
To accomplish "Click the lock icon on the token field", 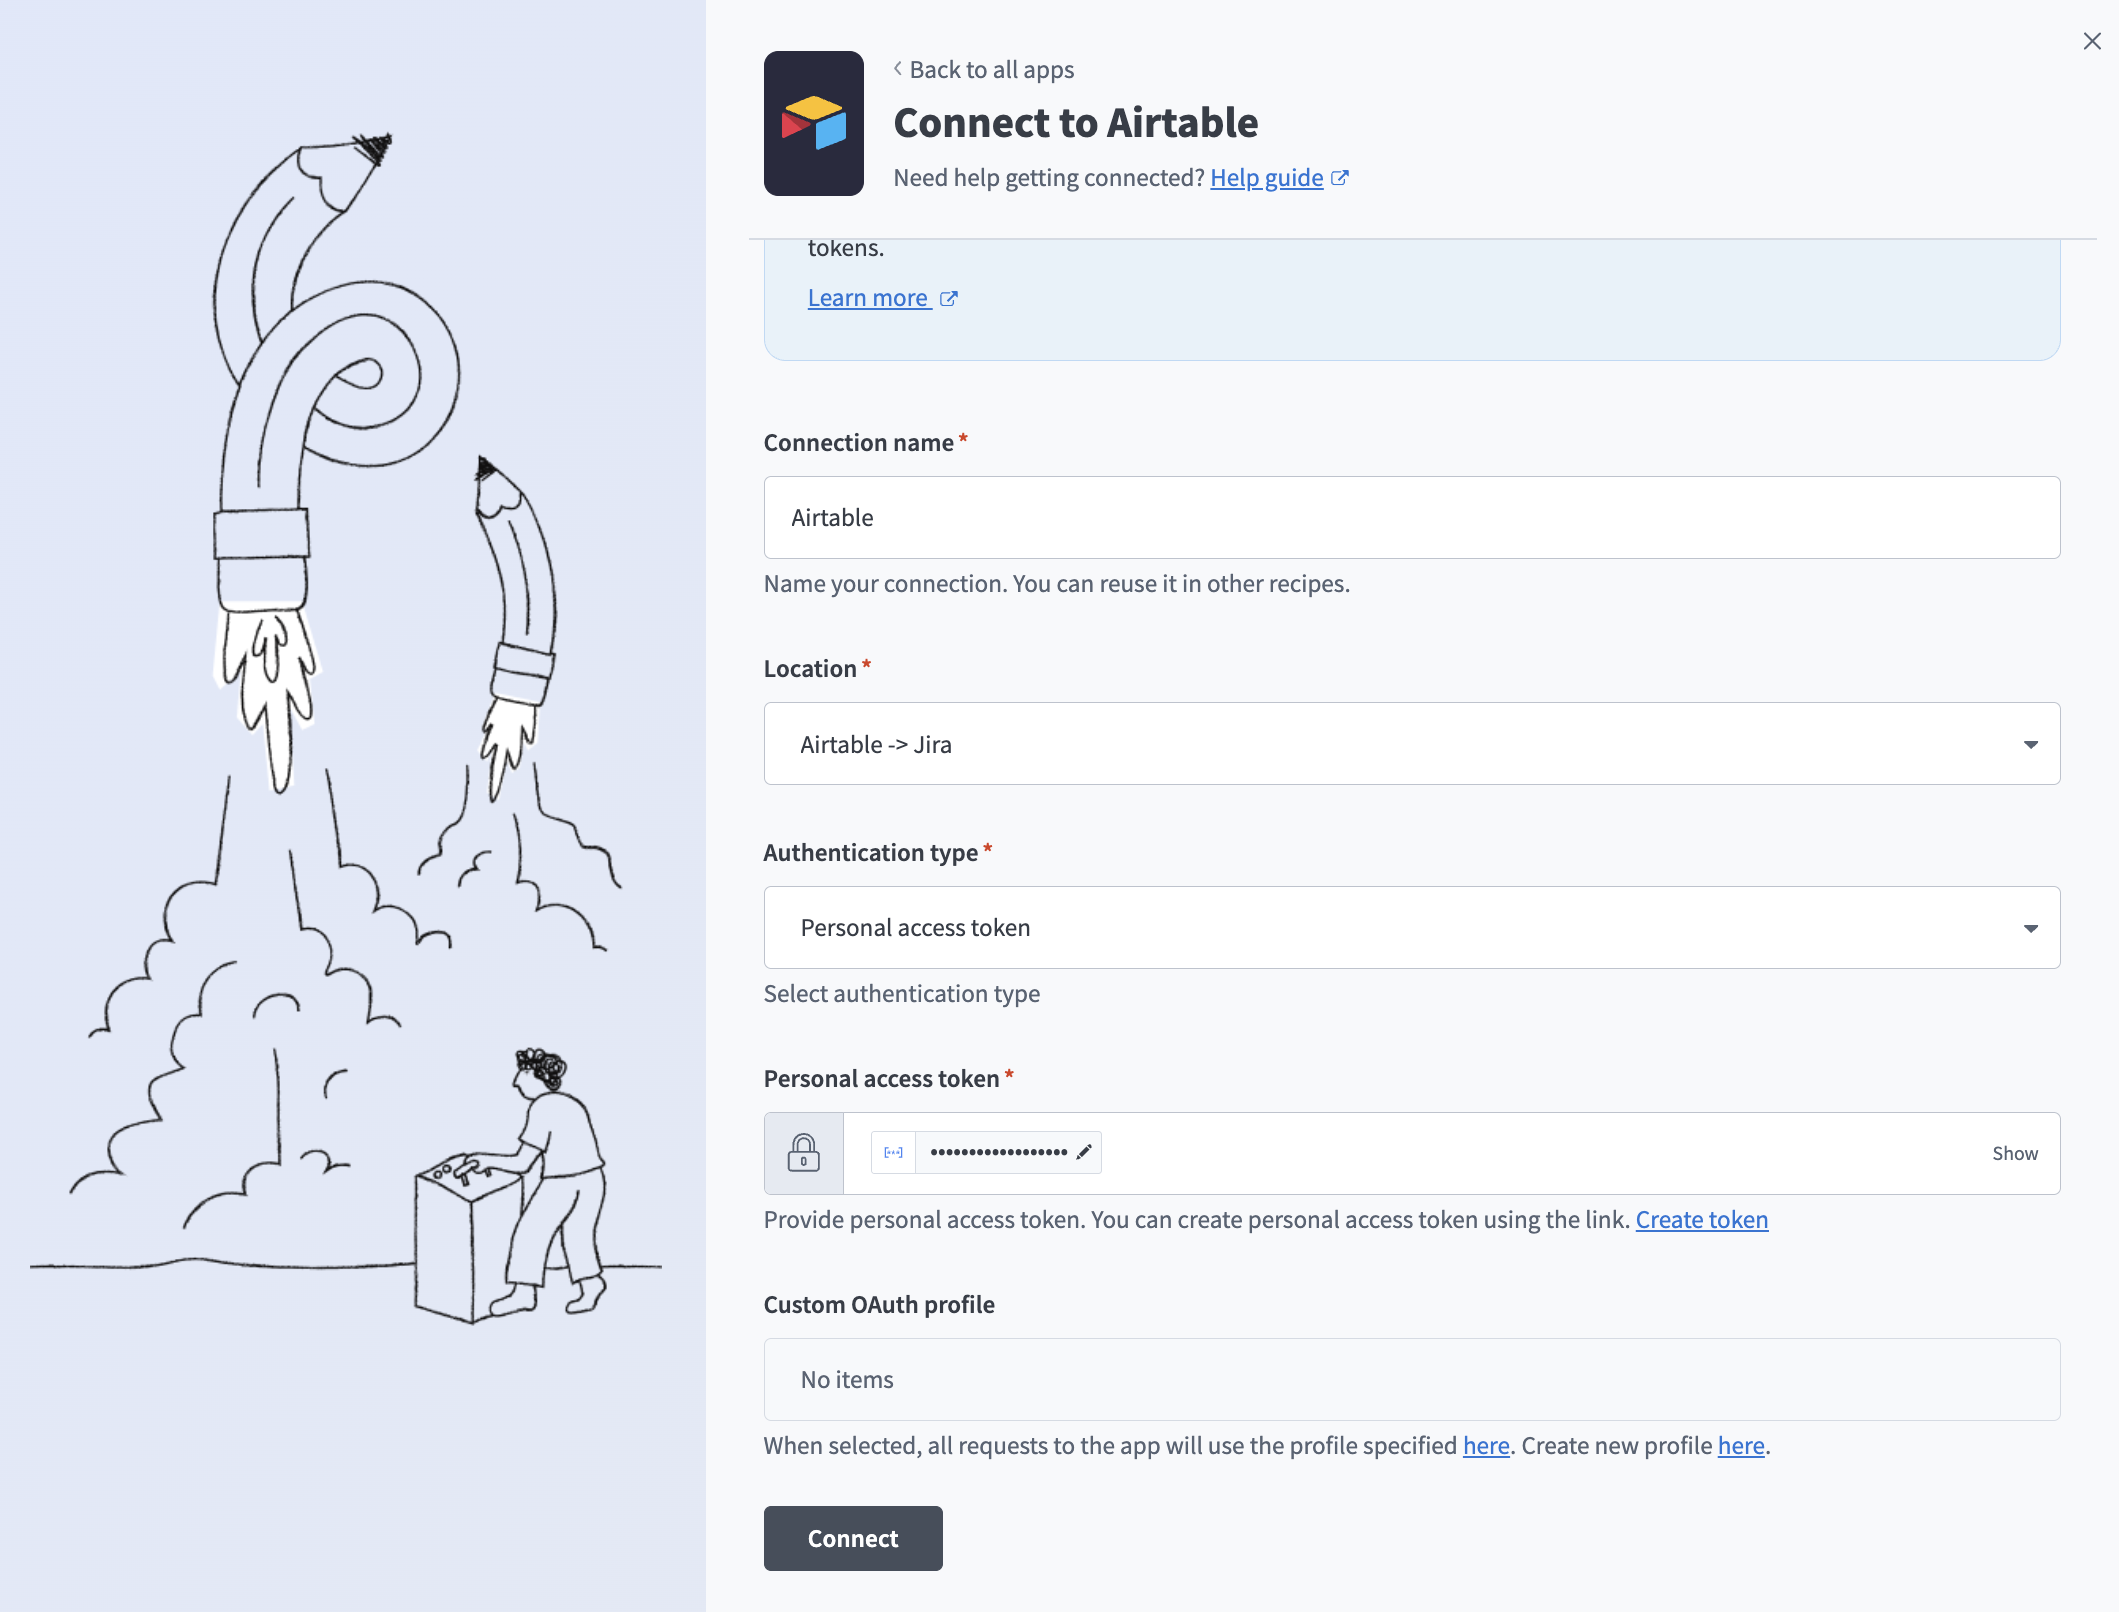I will click(803, 1152).
